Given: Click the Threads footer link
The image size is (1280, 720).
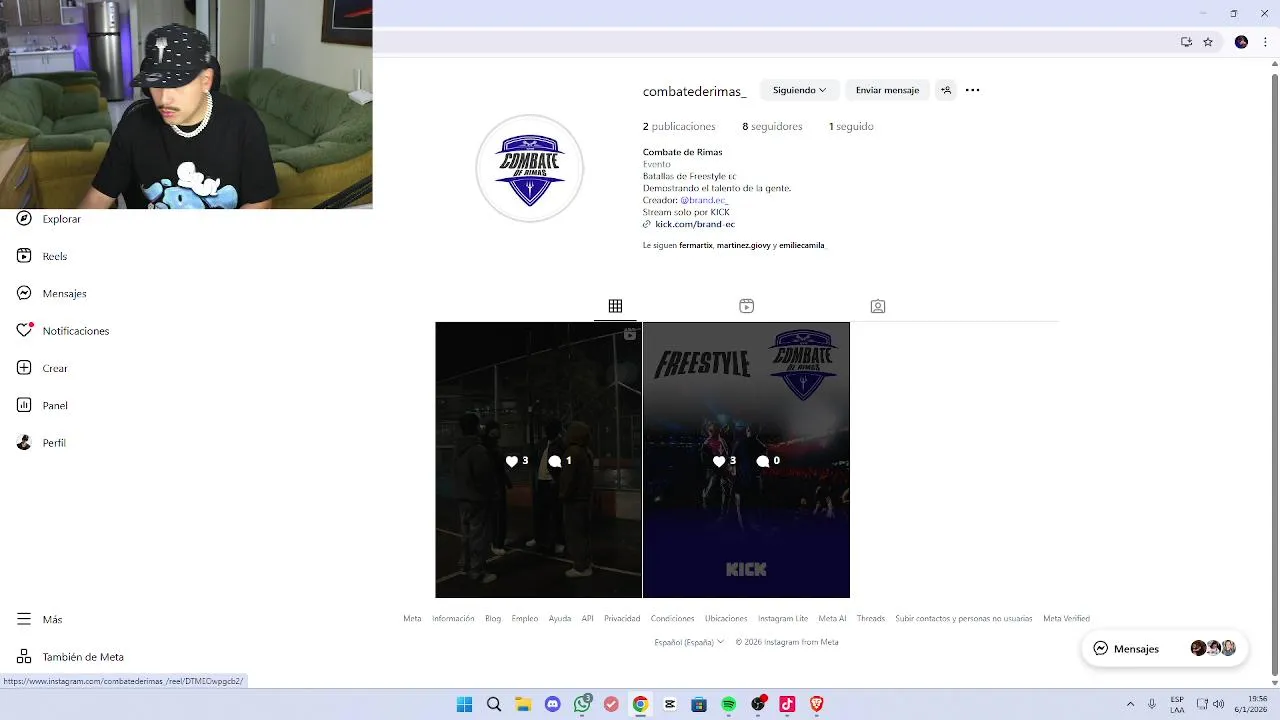Looking at the screenshot, I should (871, 619).
